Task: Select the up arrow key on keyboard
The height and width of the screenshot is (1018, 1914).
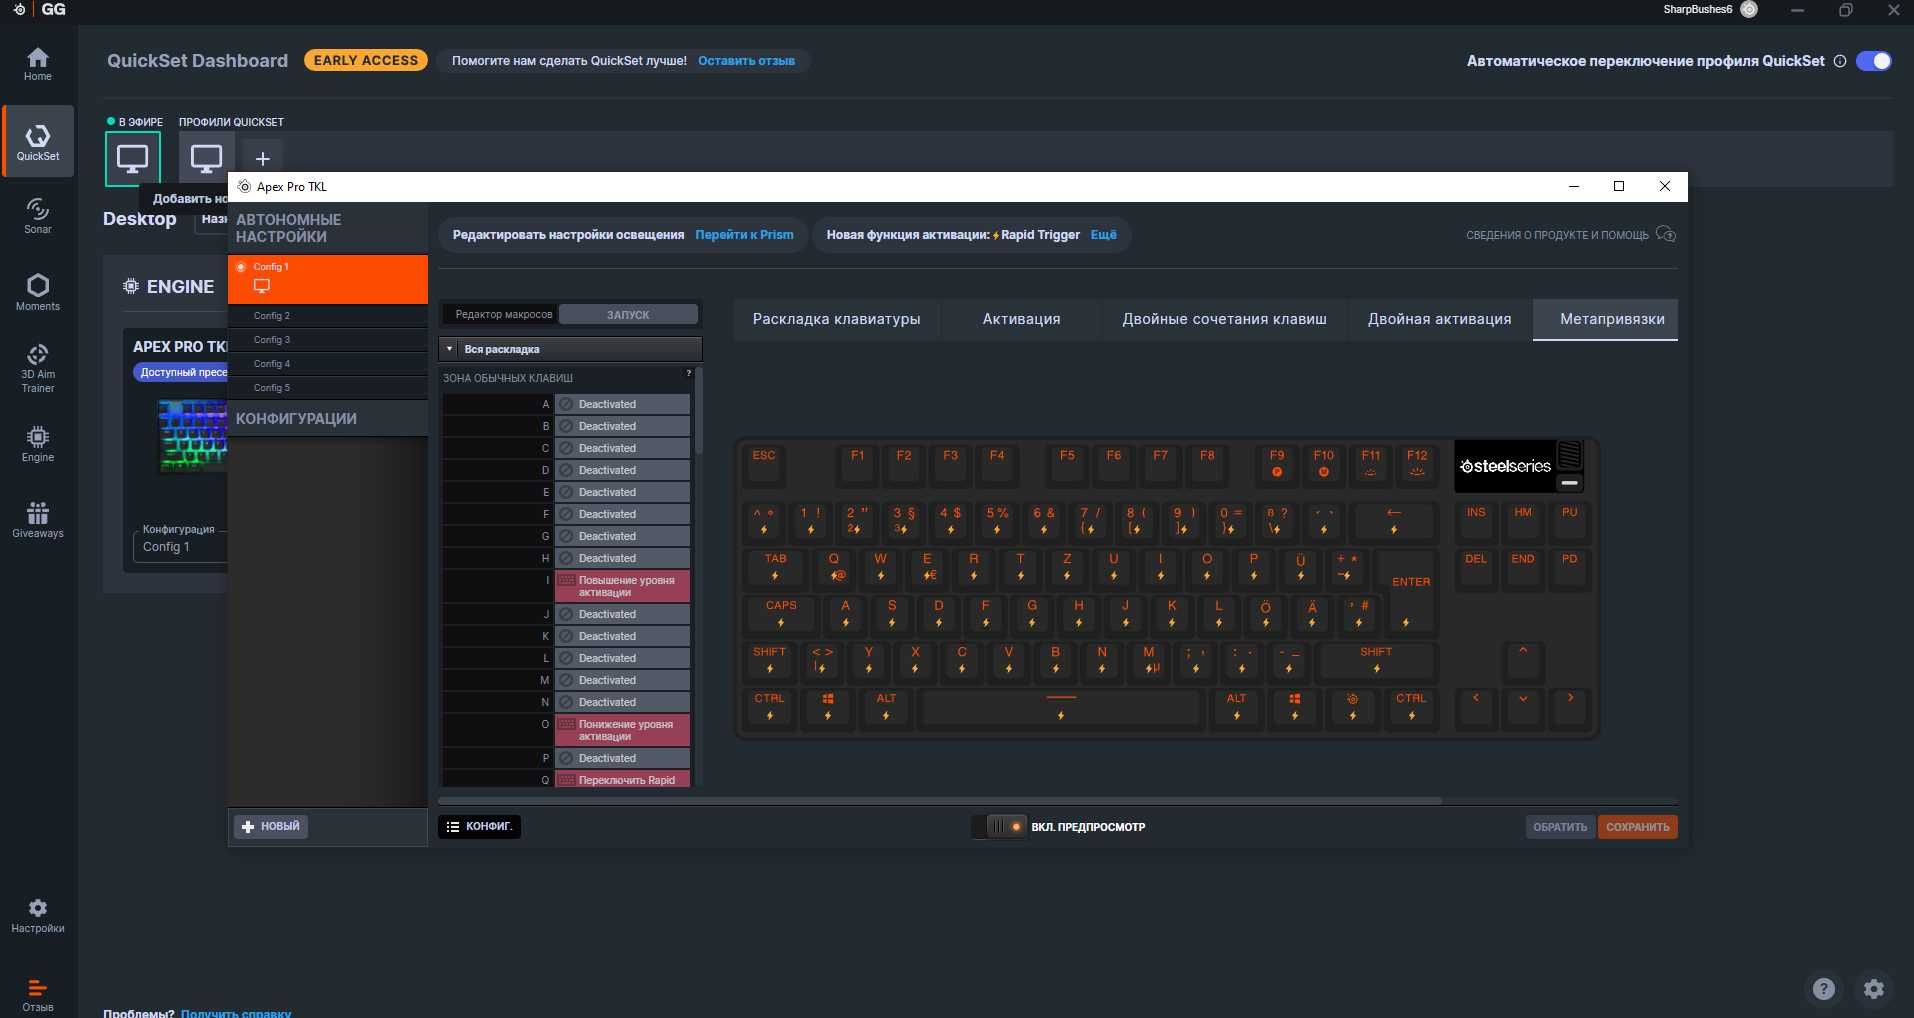Action: pos(1523,660)
